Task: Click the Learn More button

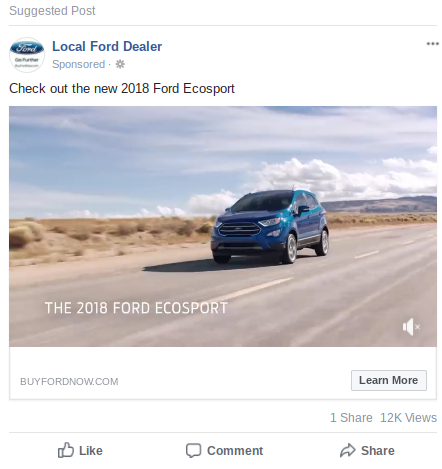Action: point(389,380)
